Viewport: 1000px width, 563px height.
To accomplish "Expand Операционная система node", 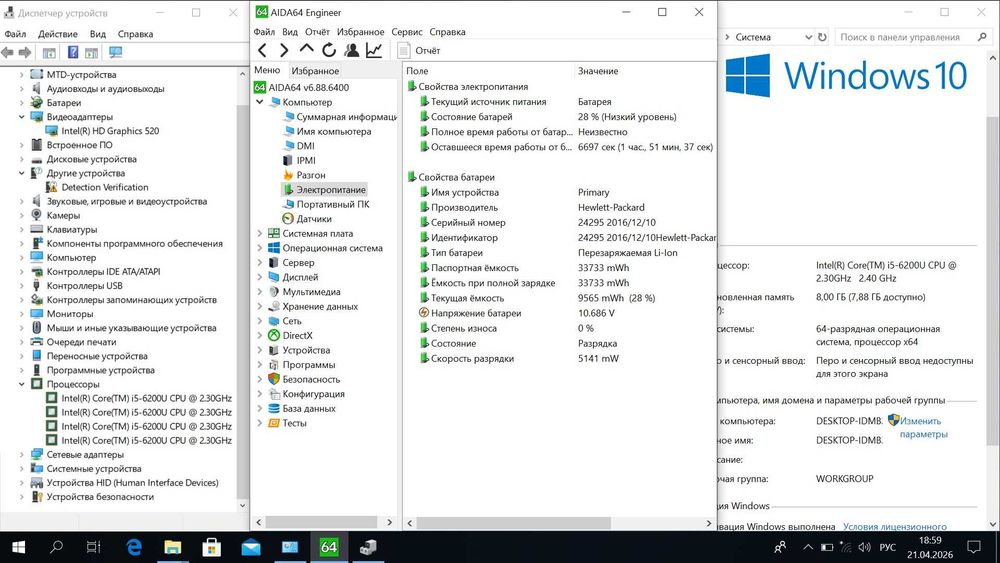I will click(260, 249).
